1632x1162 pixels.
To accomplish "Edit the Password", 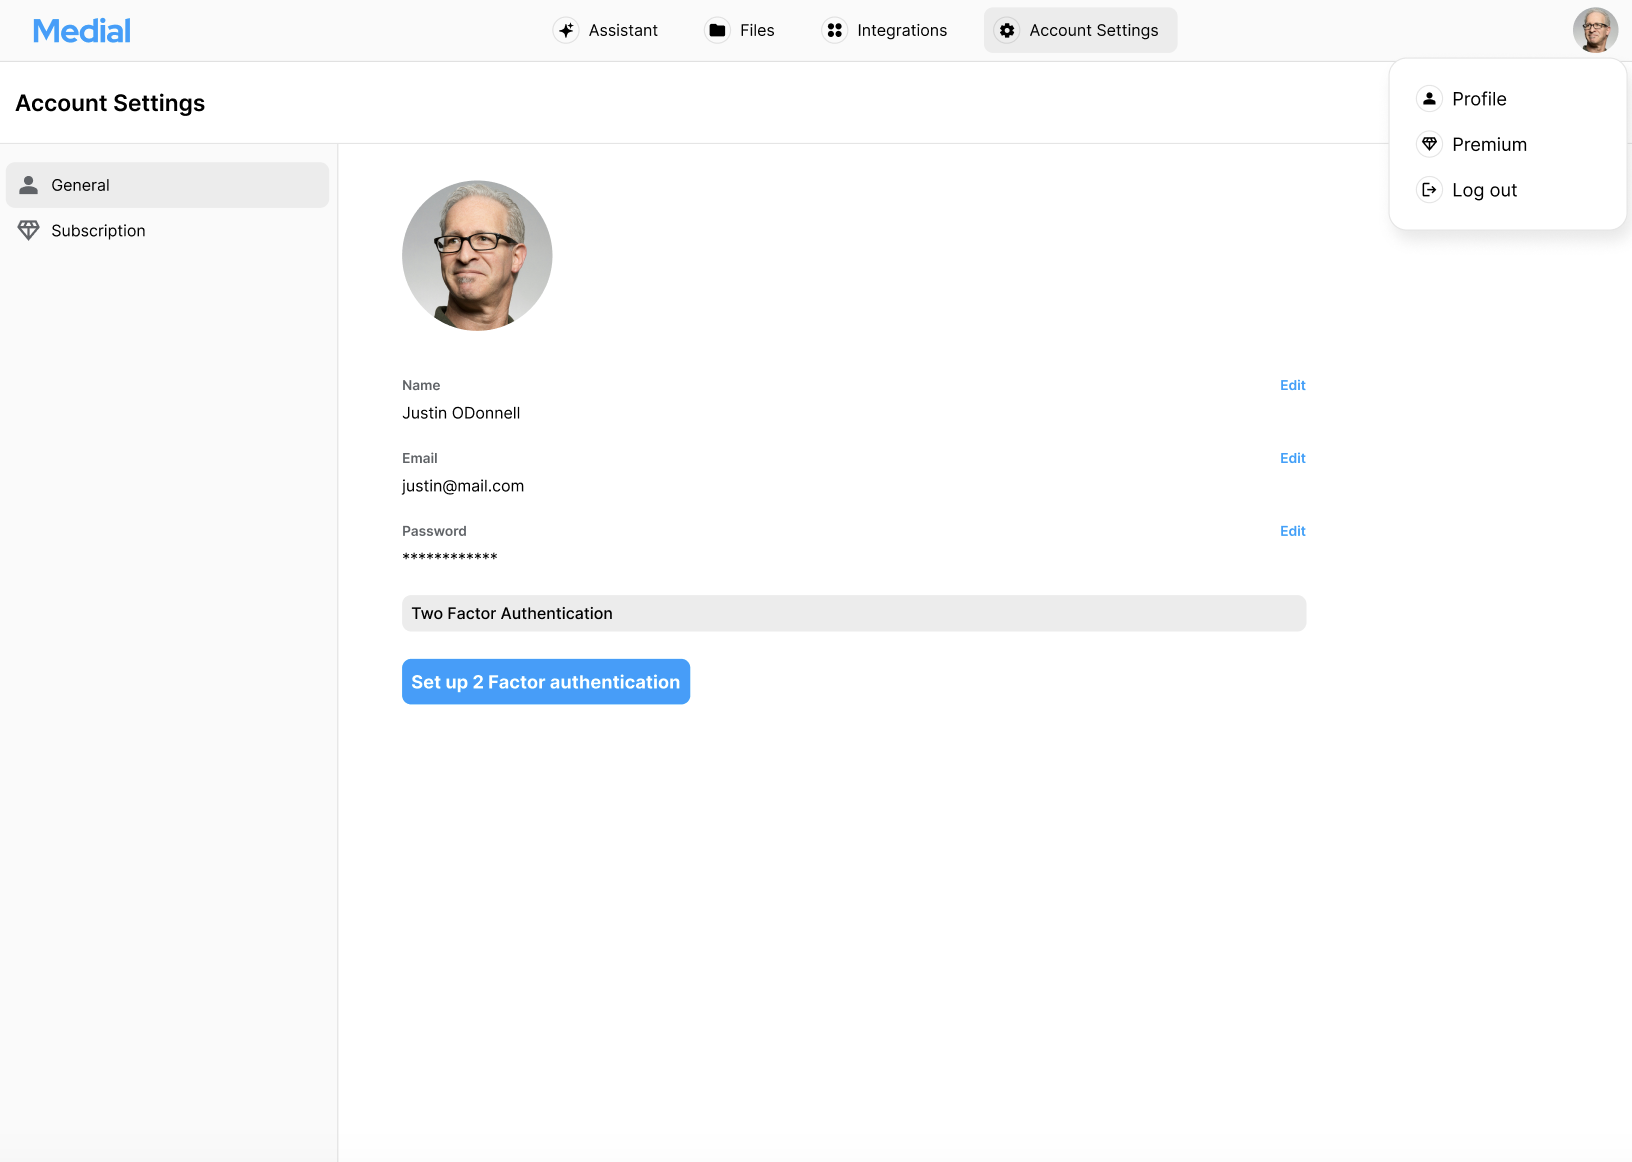I will [x=1292, y=532].
